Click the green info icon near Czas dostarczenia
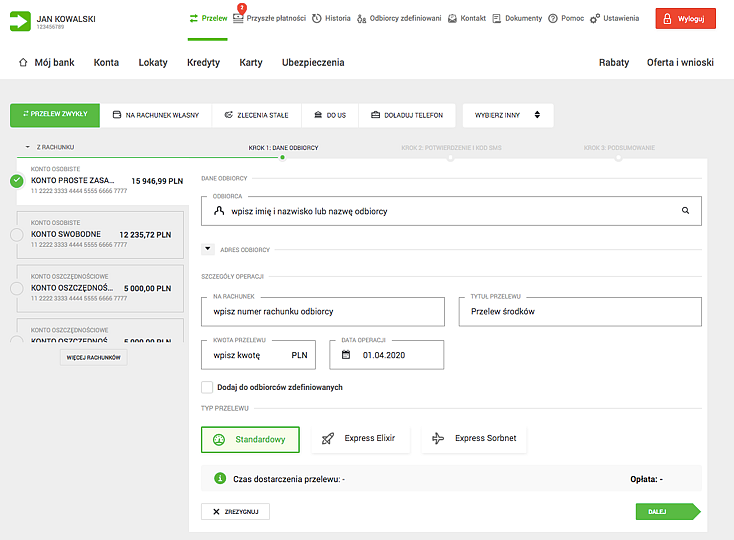This screenshot has height=540, width=734. pos(220,478)
